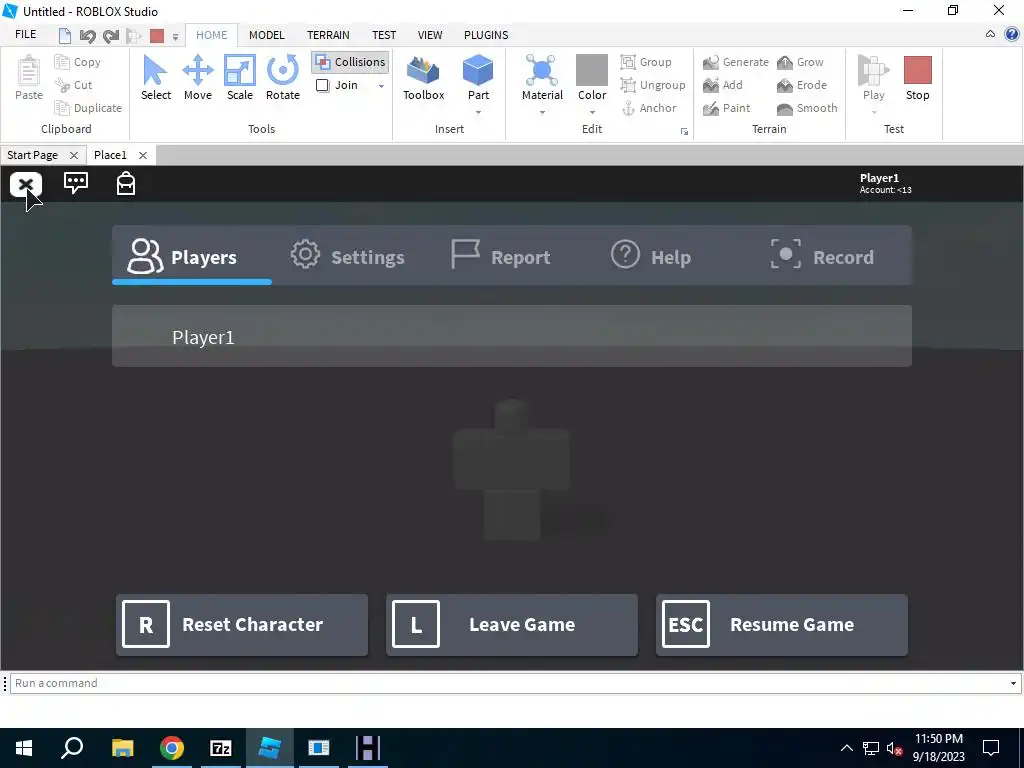Click the Resume Game button

782,624
